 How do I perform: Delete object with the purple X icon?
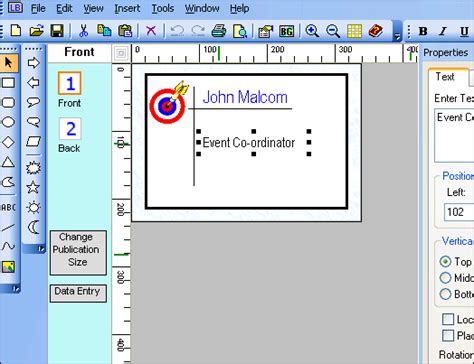click(151, 31)
